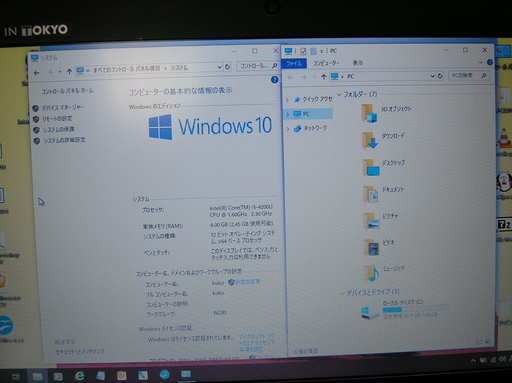Open recent locations dropdown in System window
Viewport: 512px width, 383px height.
(60, 72)
